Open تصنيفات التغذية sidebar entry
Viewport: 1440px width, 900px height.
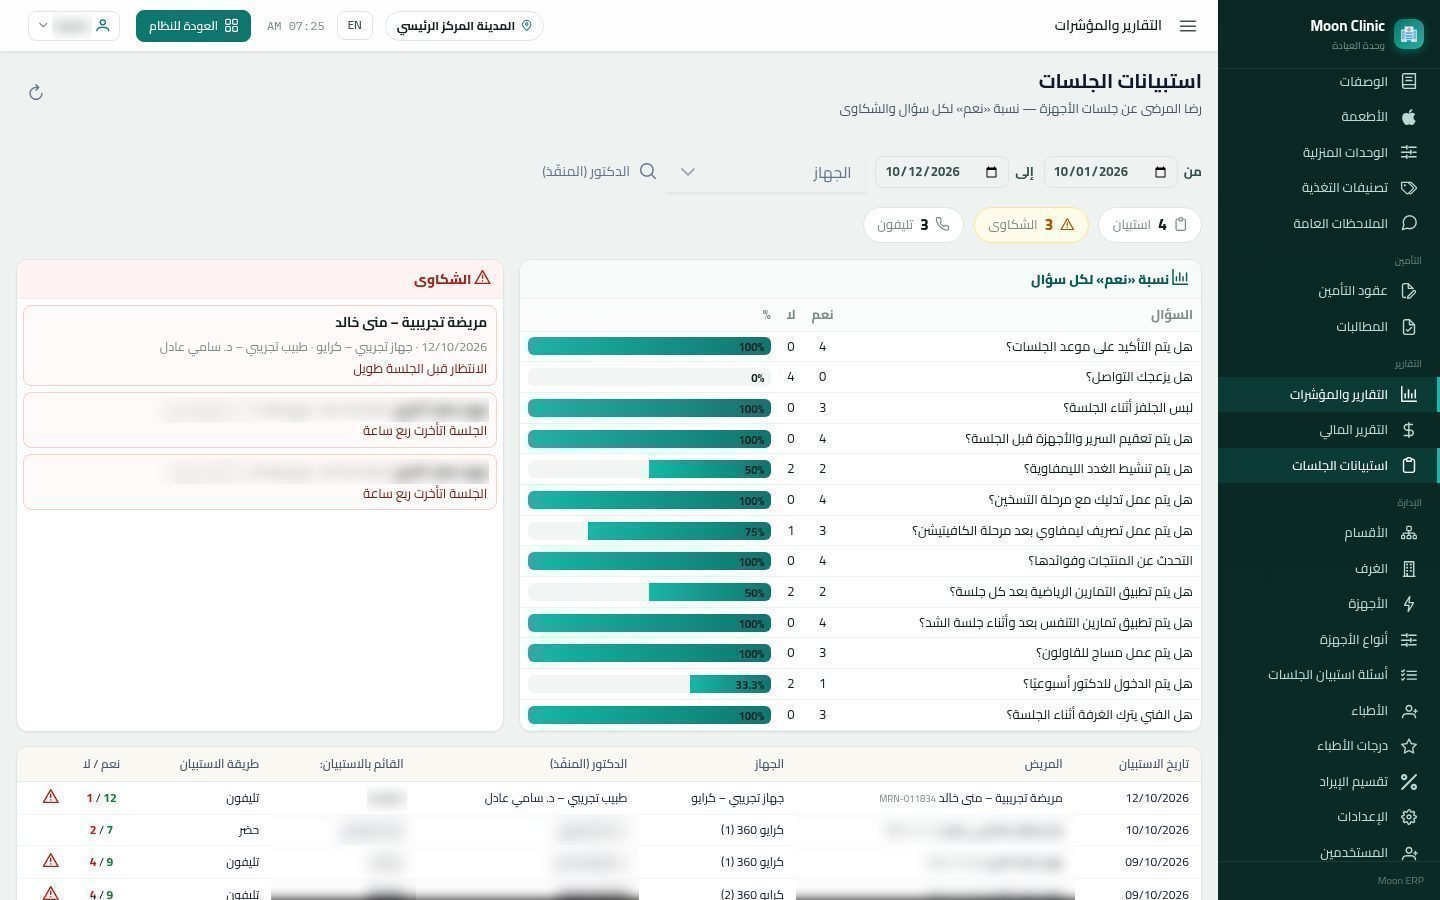point(1328,188)
